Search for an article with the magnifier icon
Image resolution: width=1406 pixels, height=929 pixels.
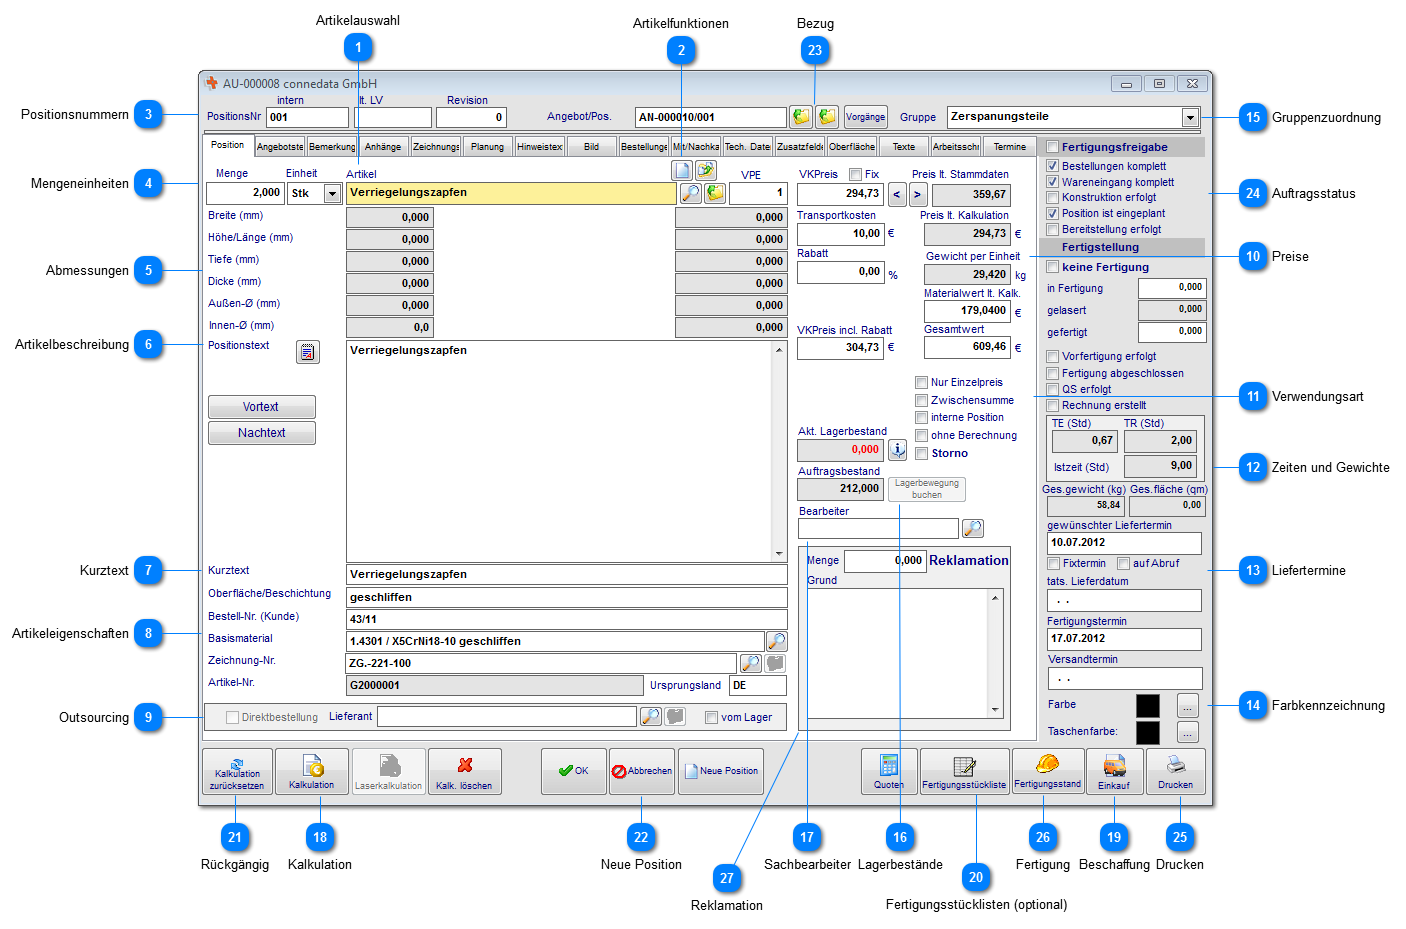(x=690, y=193)
